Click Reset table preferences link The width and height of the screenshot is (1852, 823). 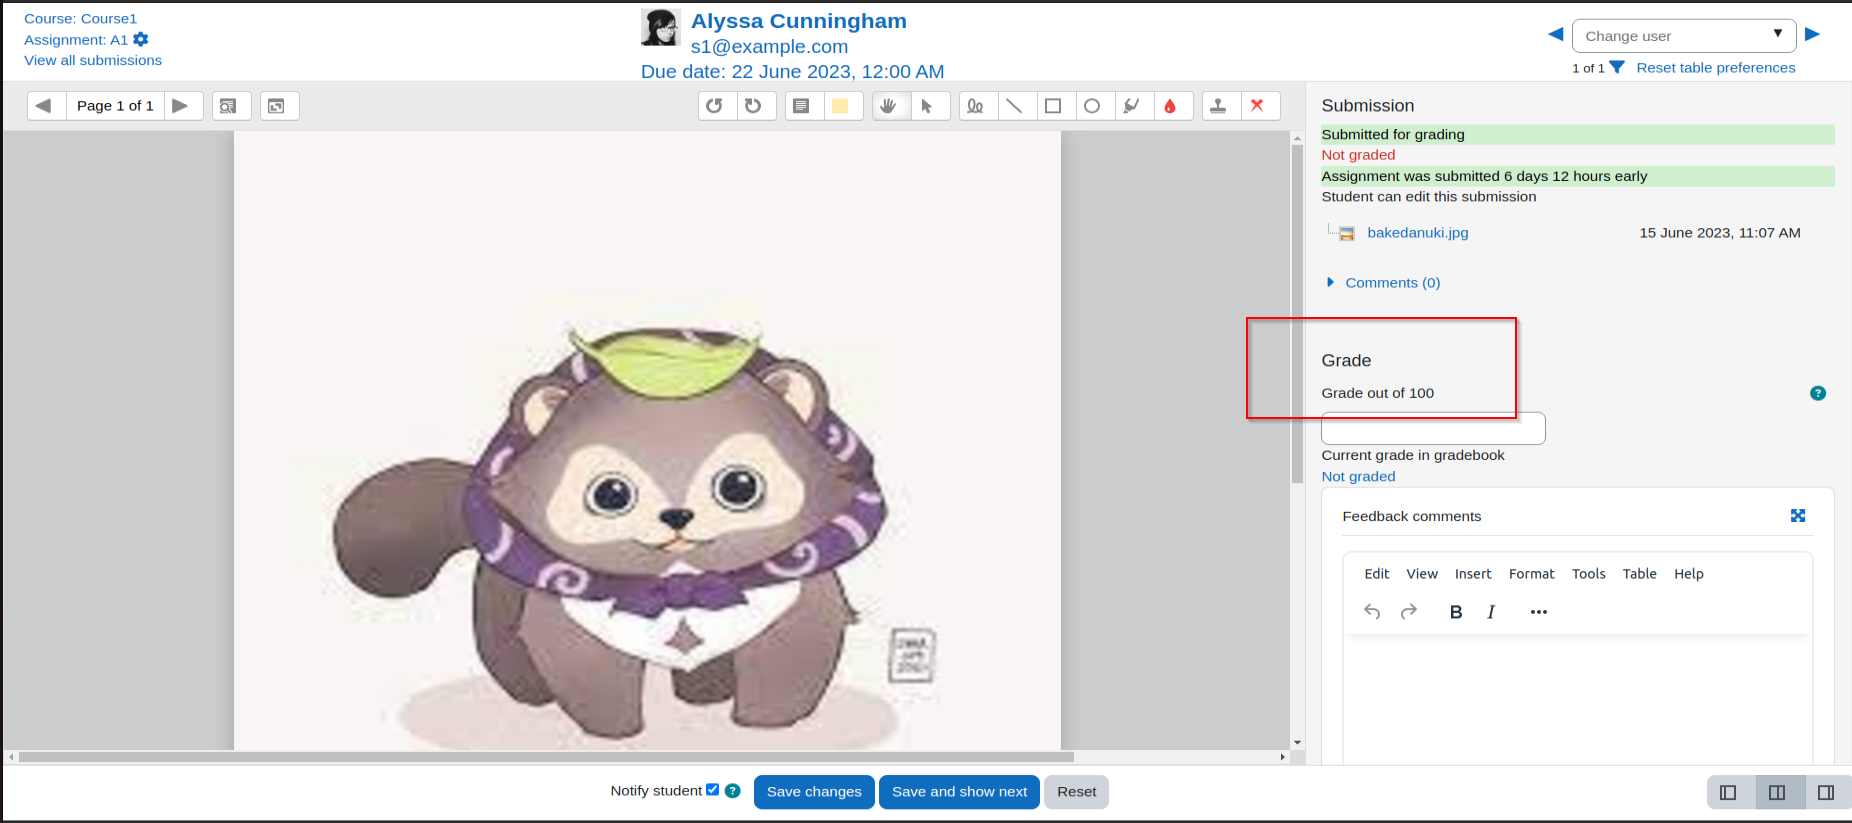click(1716, 68)
